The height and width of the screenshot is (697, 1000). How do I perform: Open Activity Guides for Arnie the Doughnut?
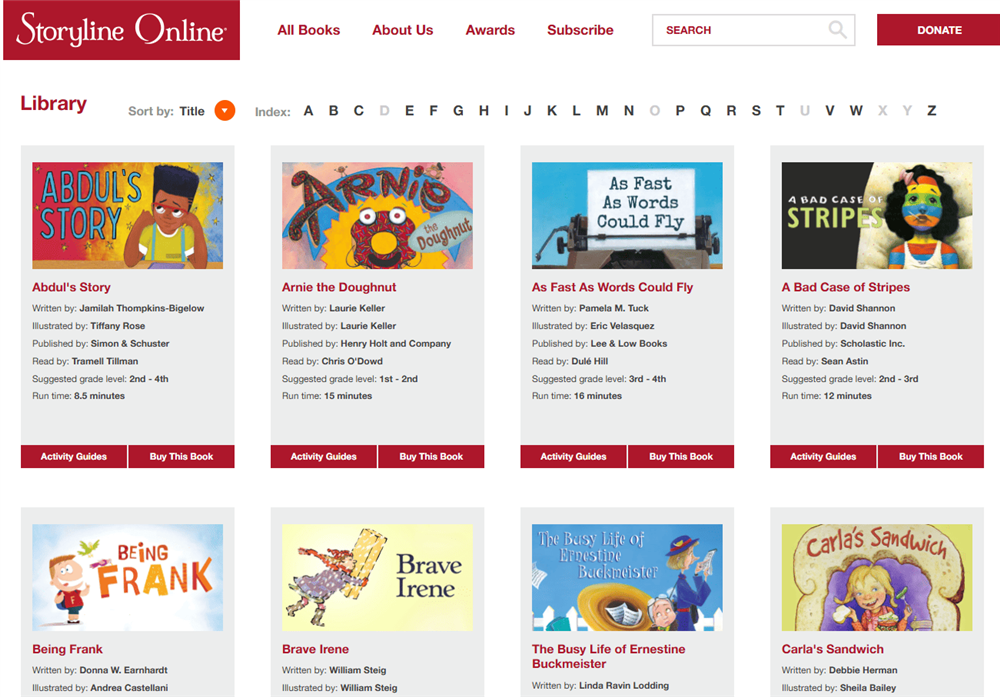(324, 457)
